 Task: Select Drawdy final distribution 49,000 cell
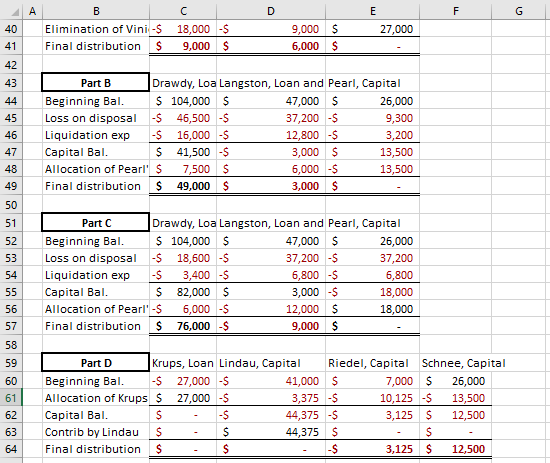pos(183,186)
